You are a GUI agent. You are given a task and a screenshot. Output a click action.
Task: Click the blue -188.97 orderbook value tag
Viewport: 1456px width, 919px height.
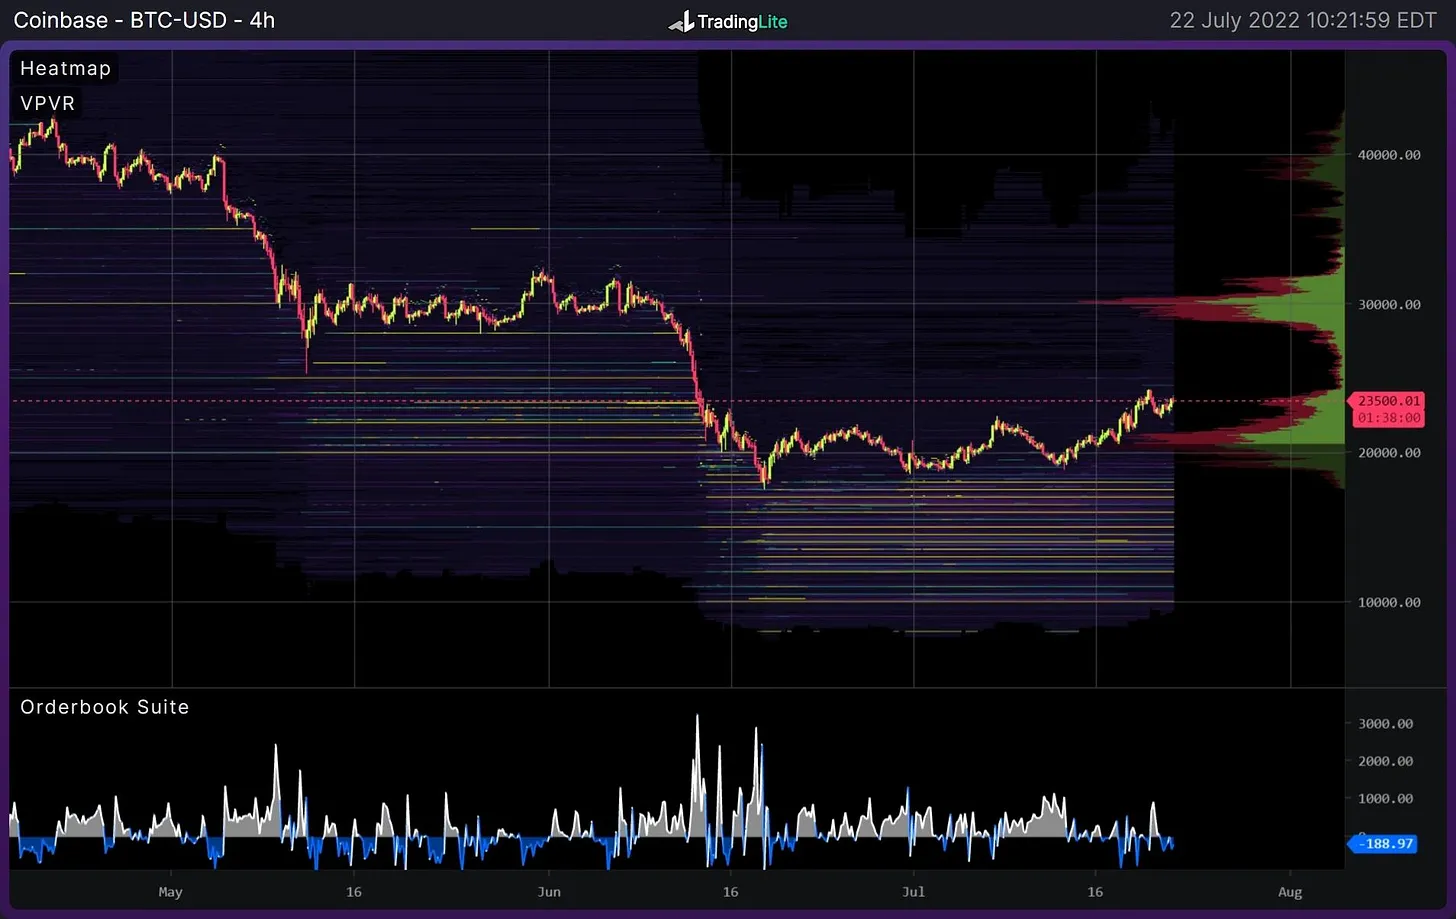[x=1385, y=844]
